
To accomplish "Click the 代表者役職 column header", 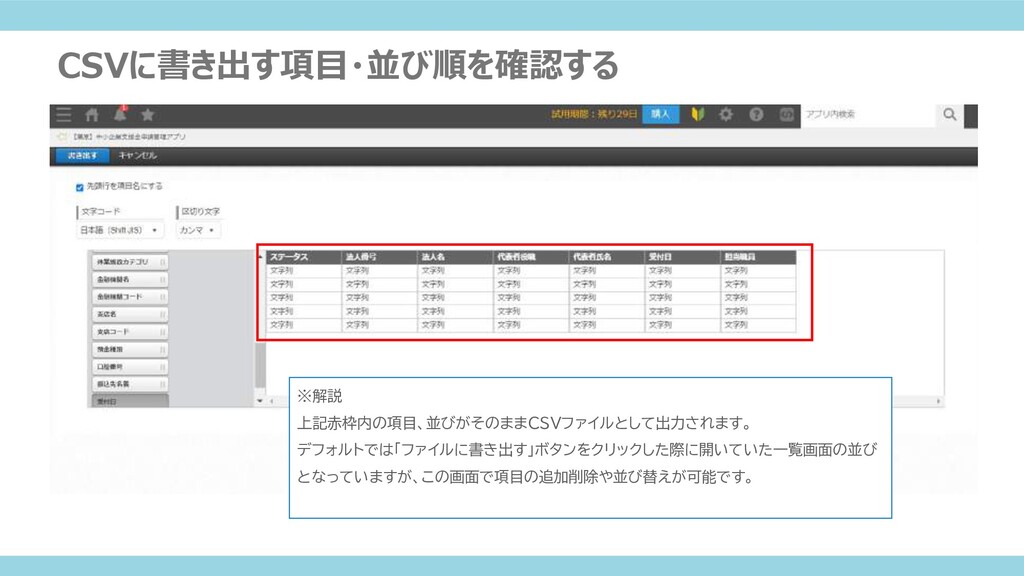I will coord(531,257).
